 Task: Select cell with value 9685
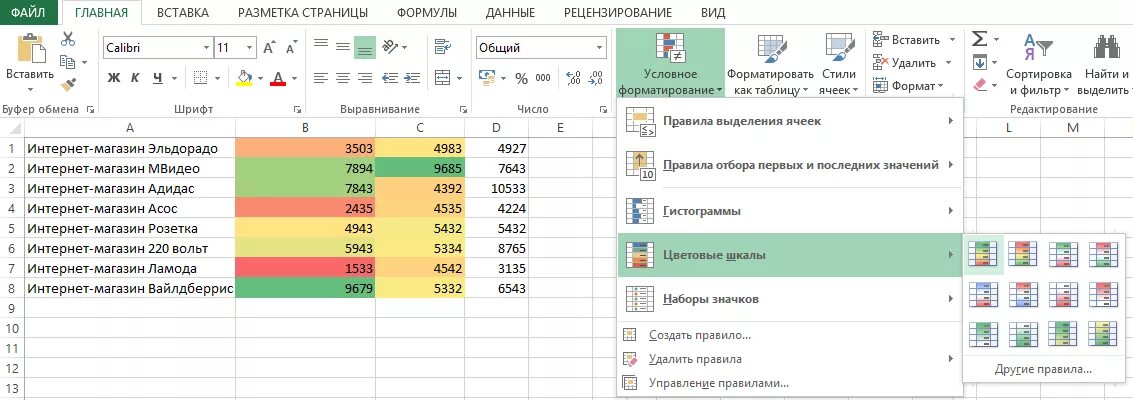421,168
